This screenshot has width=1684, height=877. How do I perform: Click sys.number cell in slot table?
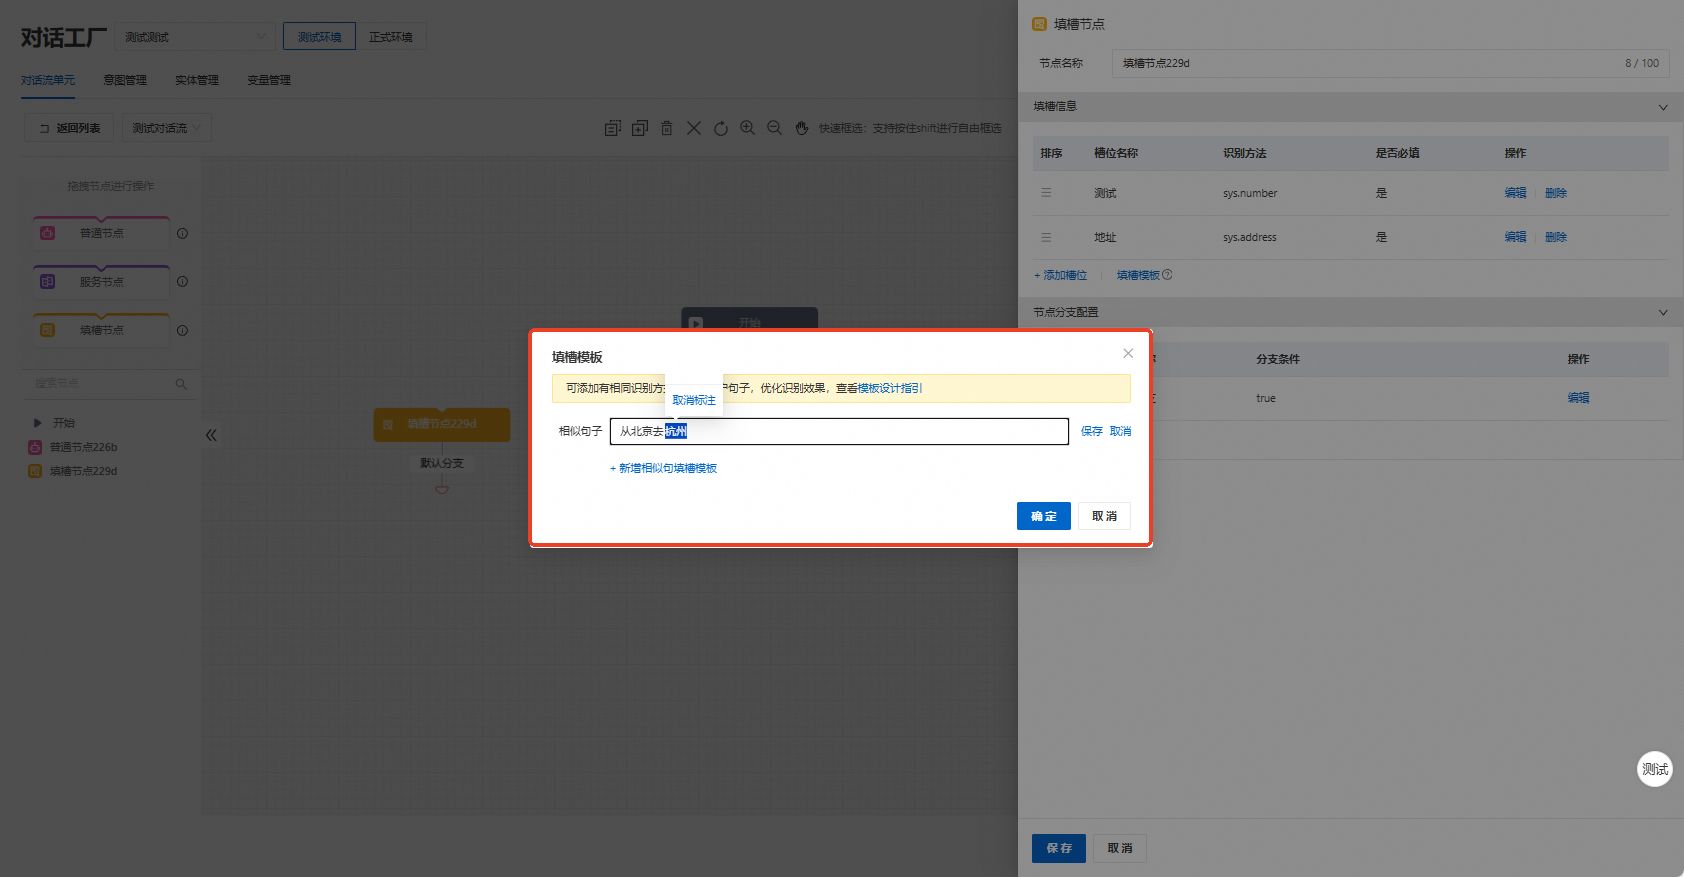coord(1250,193)
